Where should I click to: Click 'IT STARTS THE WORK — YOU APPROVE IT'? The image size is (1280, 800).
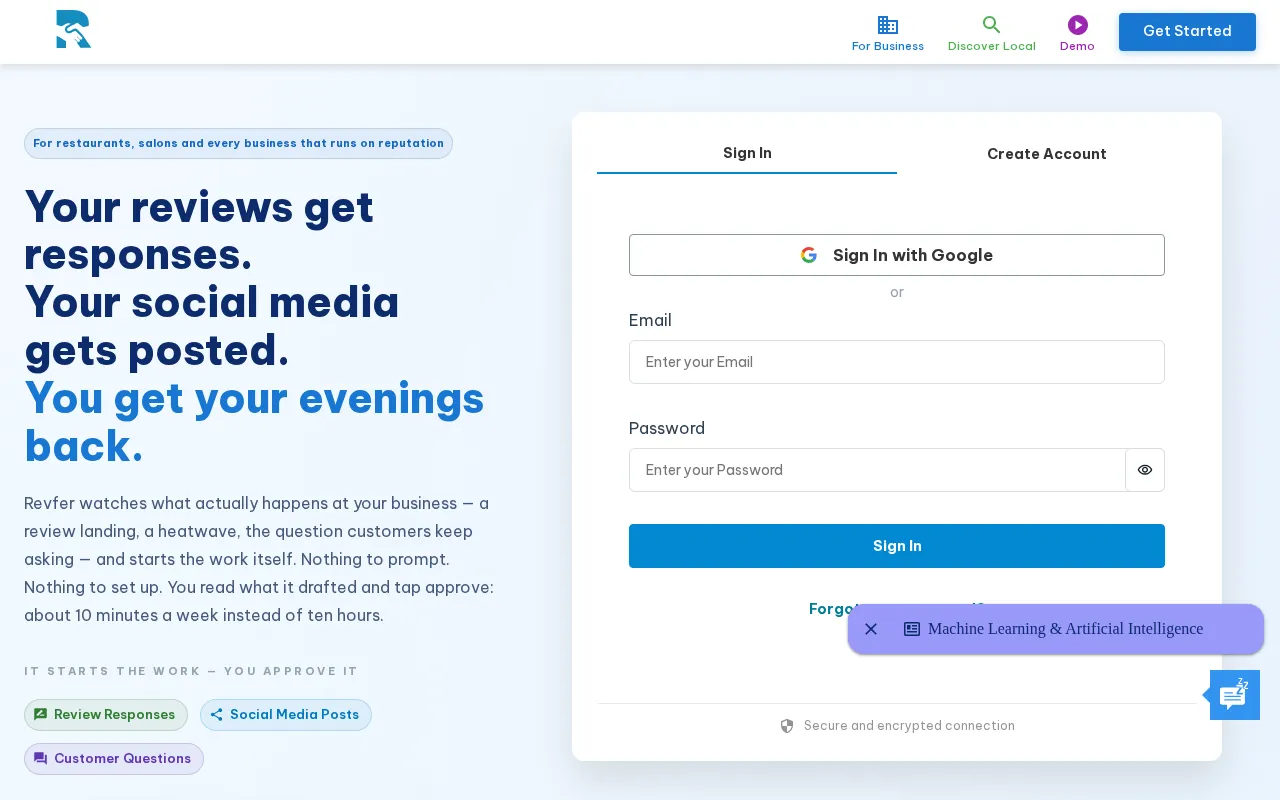coord(191,671)
